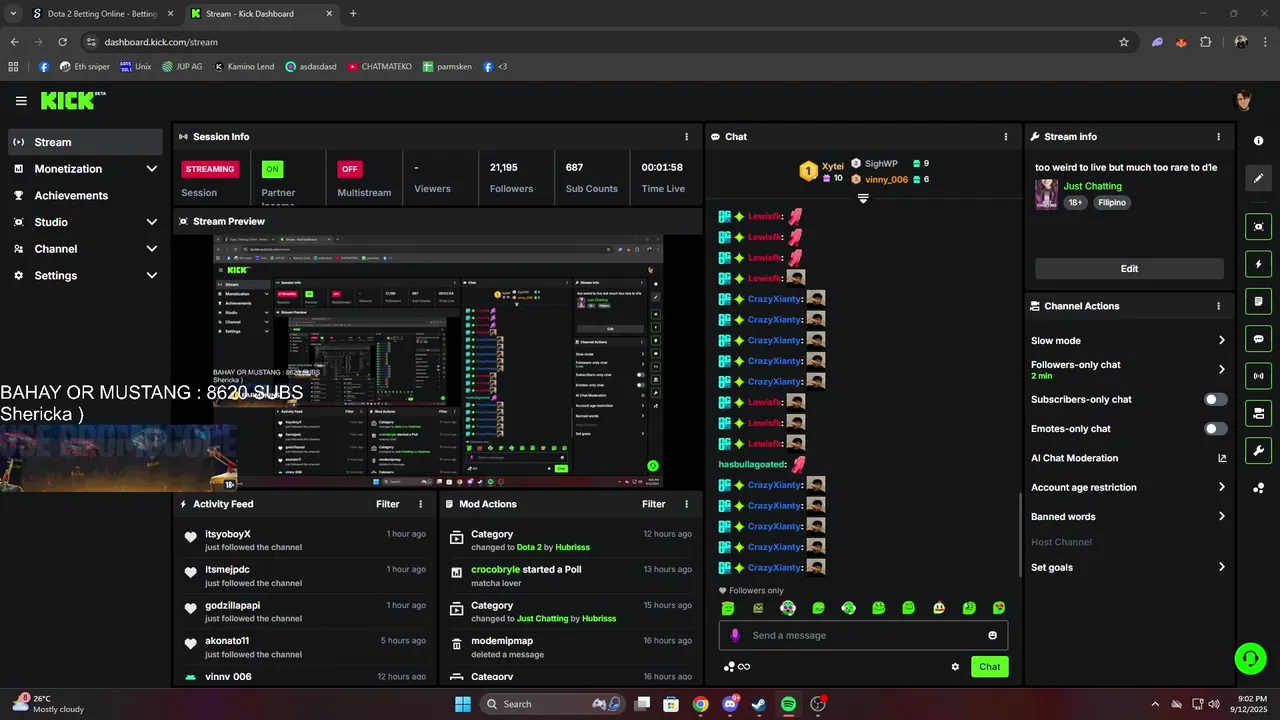The image size is (1280, 720).
Task: Click the Partner ON status badge
Action: pos(272,169)
